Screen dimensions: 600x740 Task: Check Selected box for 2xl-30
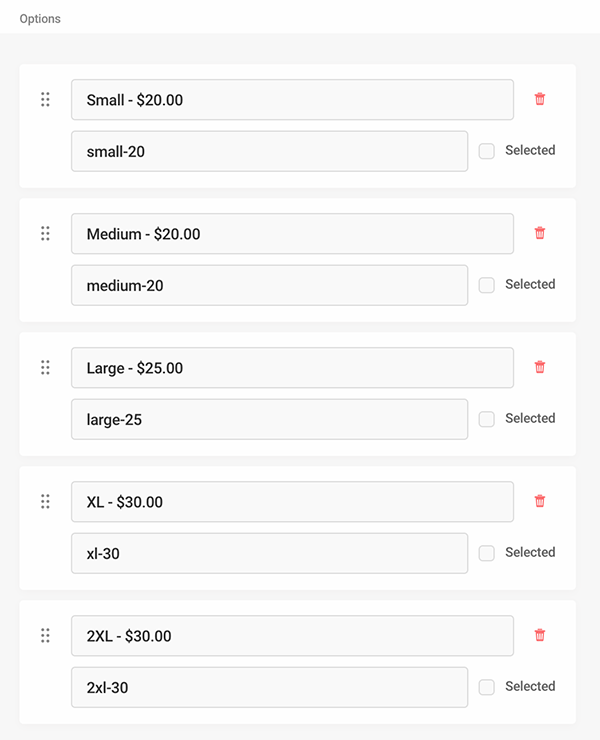click(x=487, y=687)
